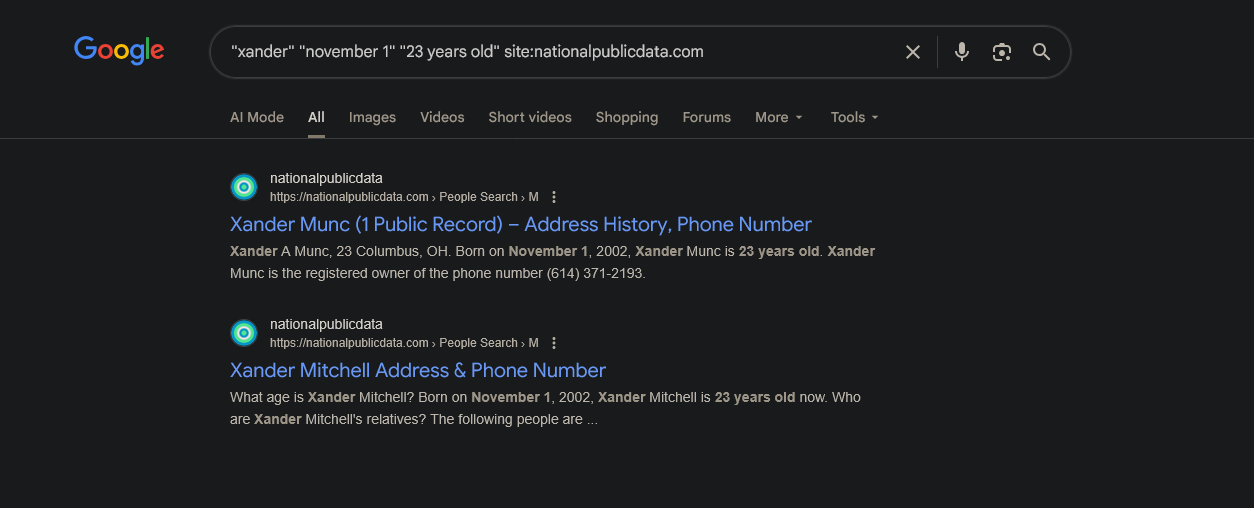Viewport: 1254px width, 508px height.
Task: Open the Forums tab
Action: 706,117
